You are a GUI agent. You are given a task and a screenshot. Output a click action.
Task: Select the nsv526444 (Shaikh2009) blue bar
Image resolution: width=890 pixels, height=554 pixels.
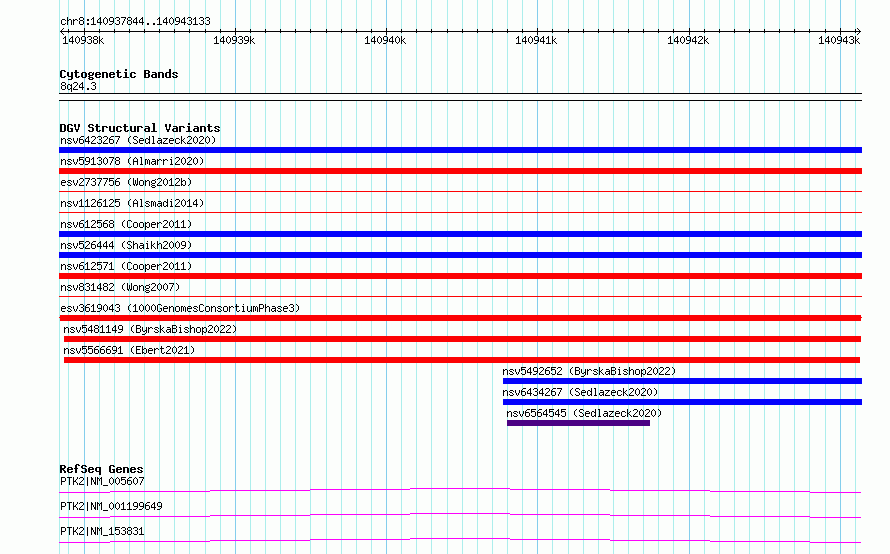pos(460,255)
